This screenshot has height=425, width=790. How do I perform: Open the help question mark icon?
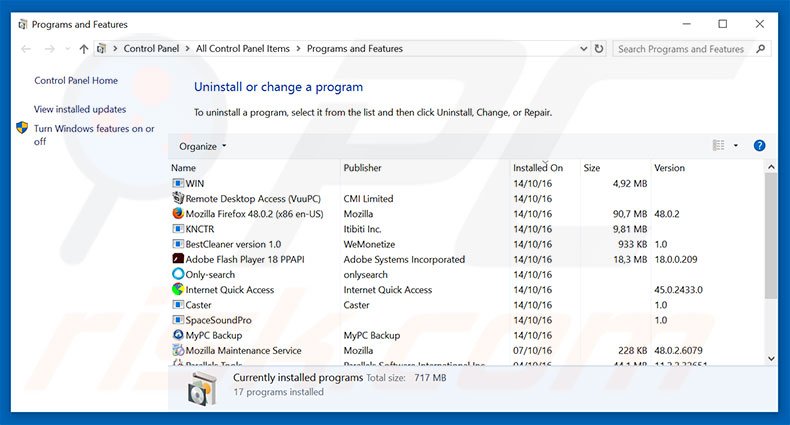(x=759, y=146)
